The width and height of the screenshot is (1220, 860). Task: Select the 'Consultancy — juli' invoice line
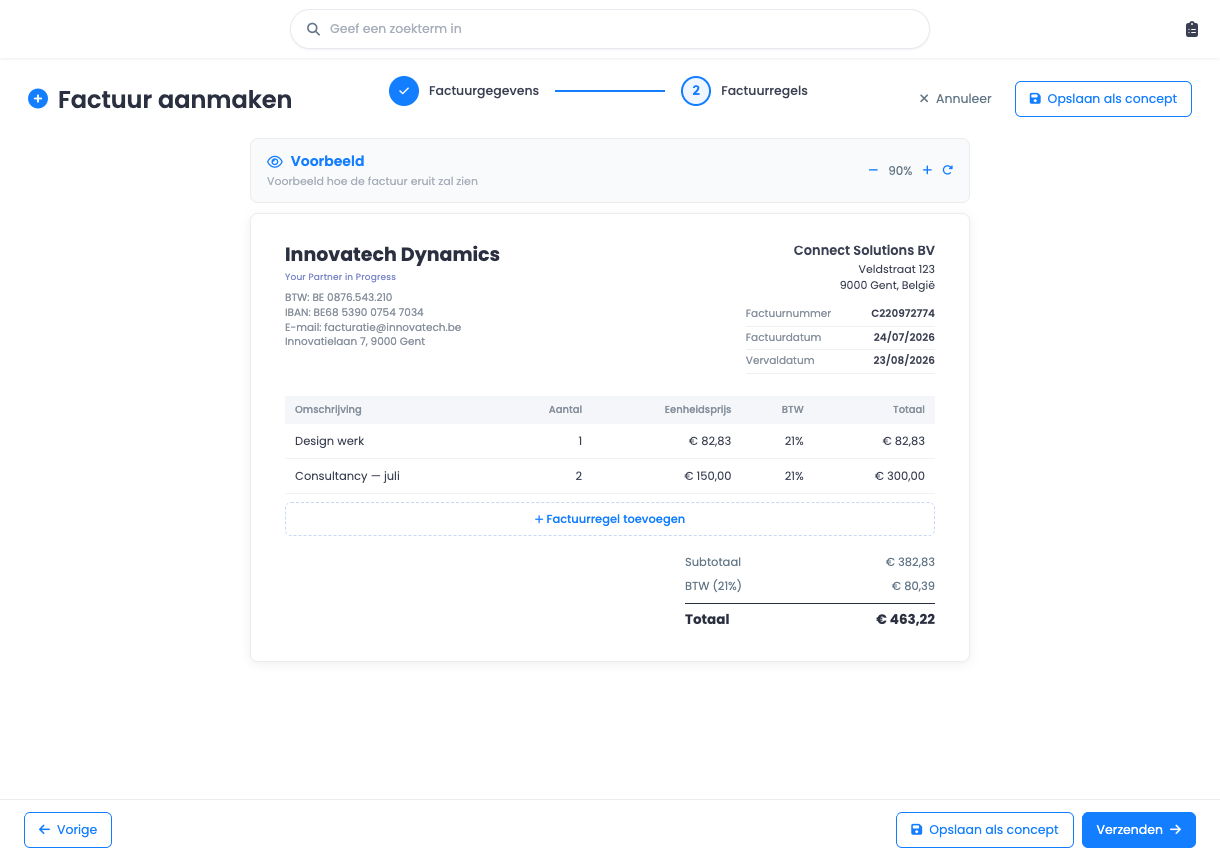pos(610,476)
